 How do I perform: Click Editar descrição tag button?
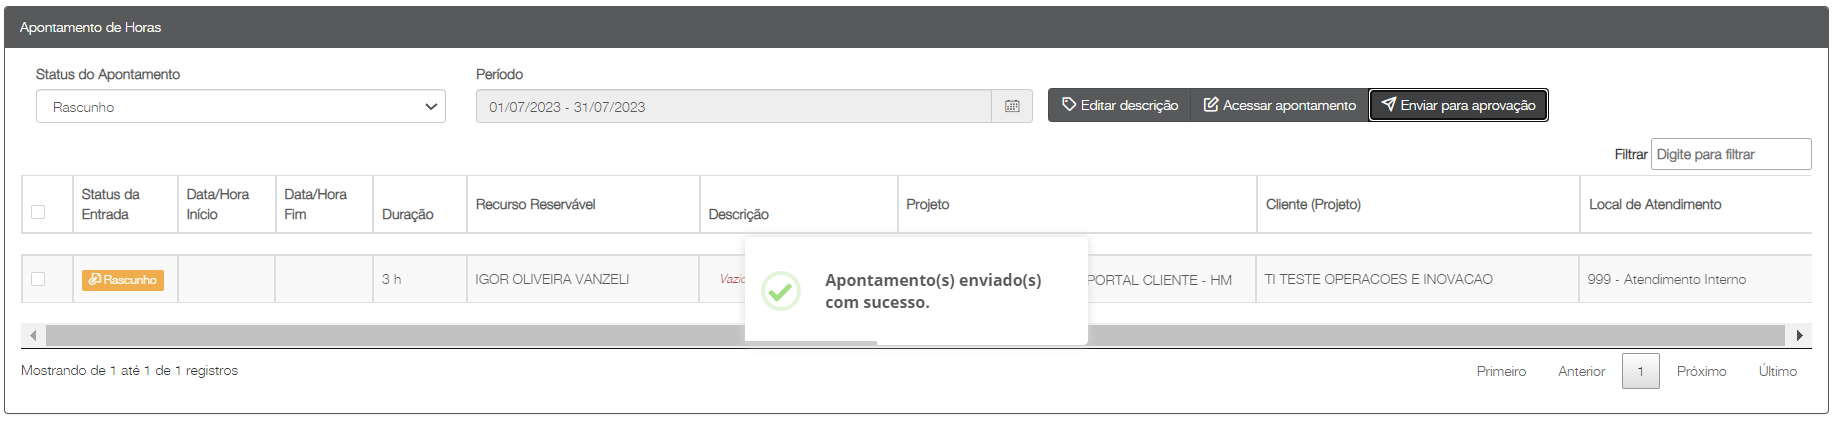tap(1120, 105)
